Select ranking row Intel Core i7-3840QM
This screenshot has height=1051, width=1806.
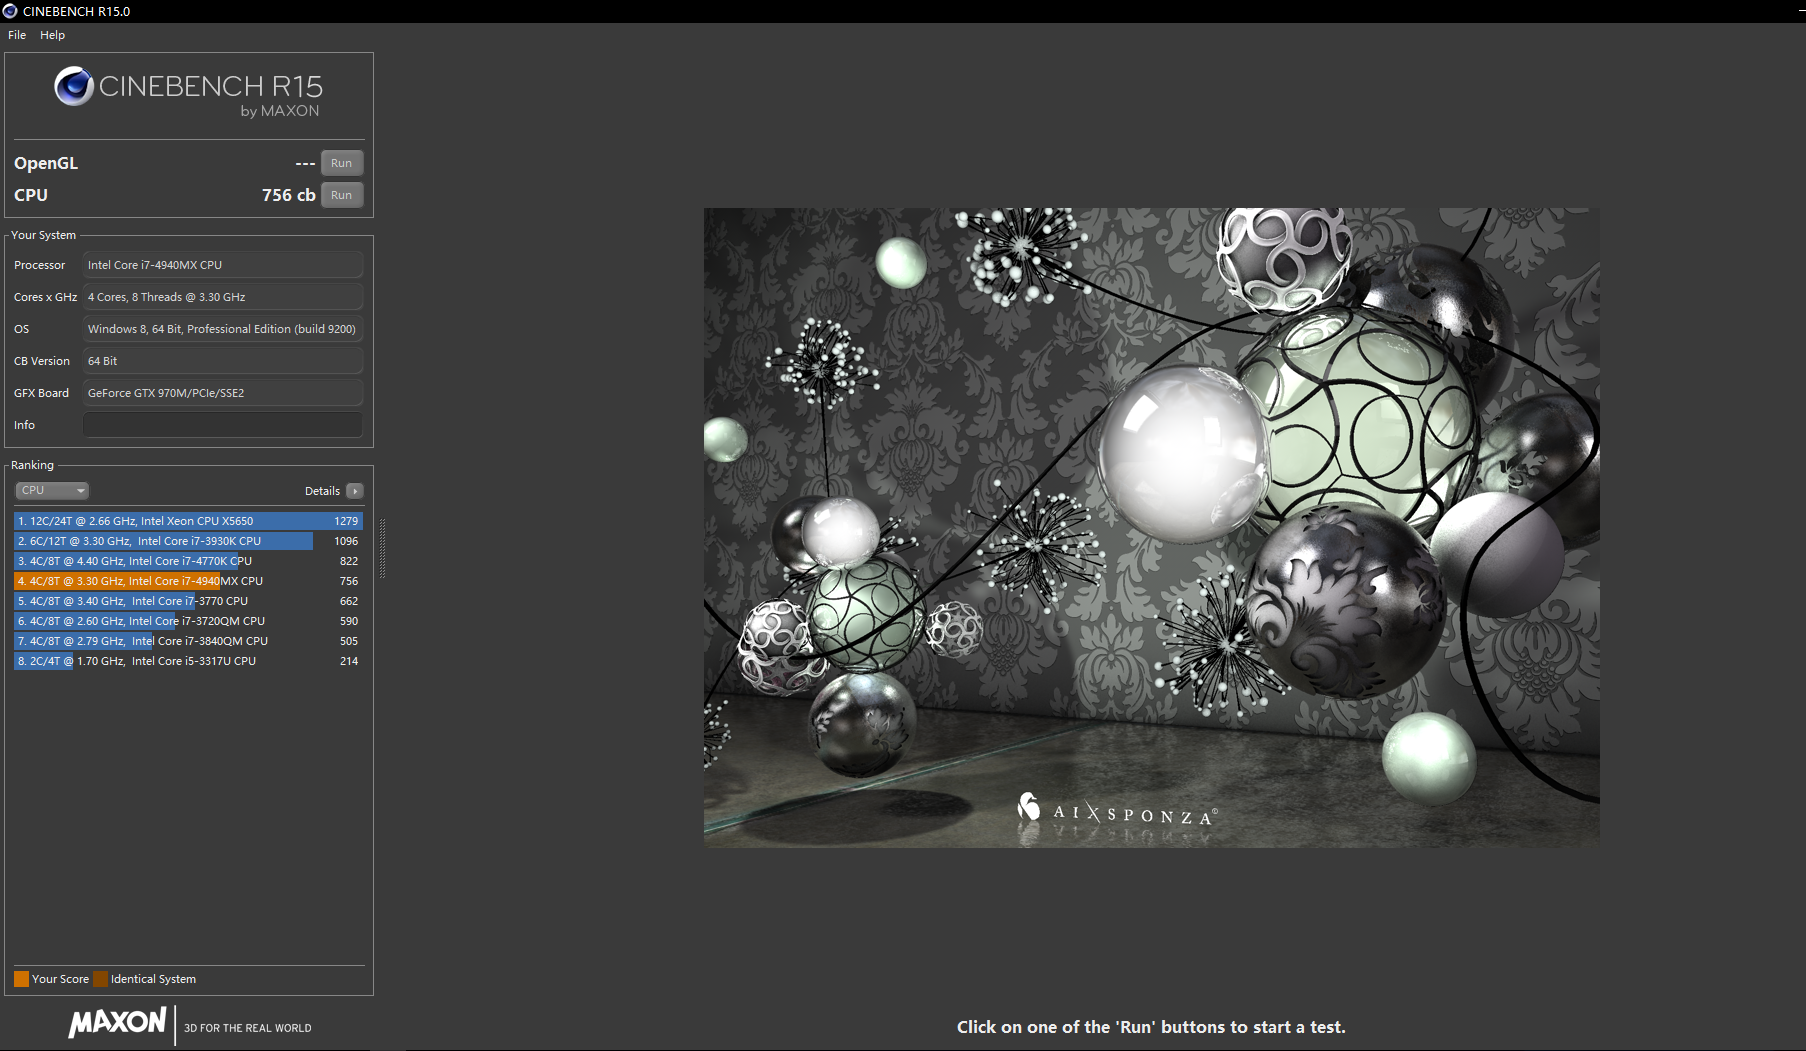pyautogui.click(x=188, y=641)
